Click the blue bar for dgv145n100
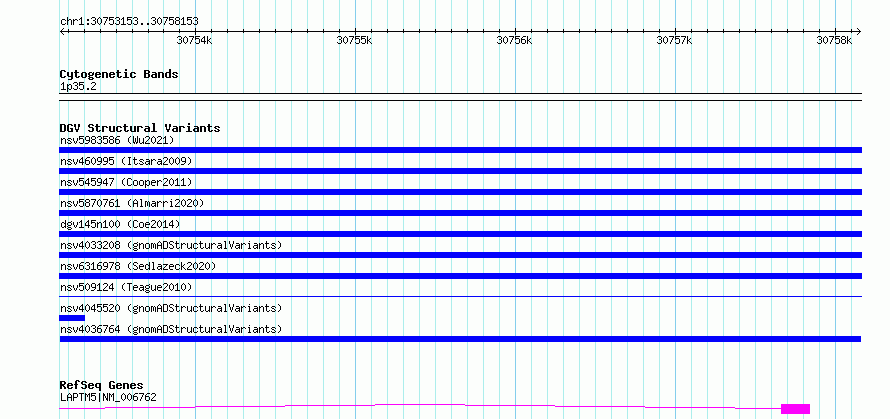Screen dimensions: 890x419 click(460, 234)
